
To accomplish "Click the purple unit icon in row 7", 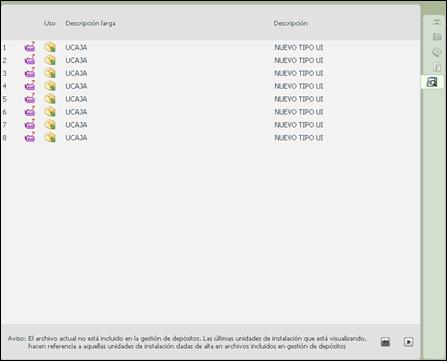I will pyautogui.click(x=30, y=124).
